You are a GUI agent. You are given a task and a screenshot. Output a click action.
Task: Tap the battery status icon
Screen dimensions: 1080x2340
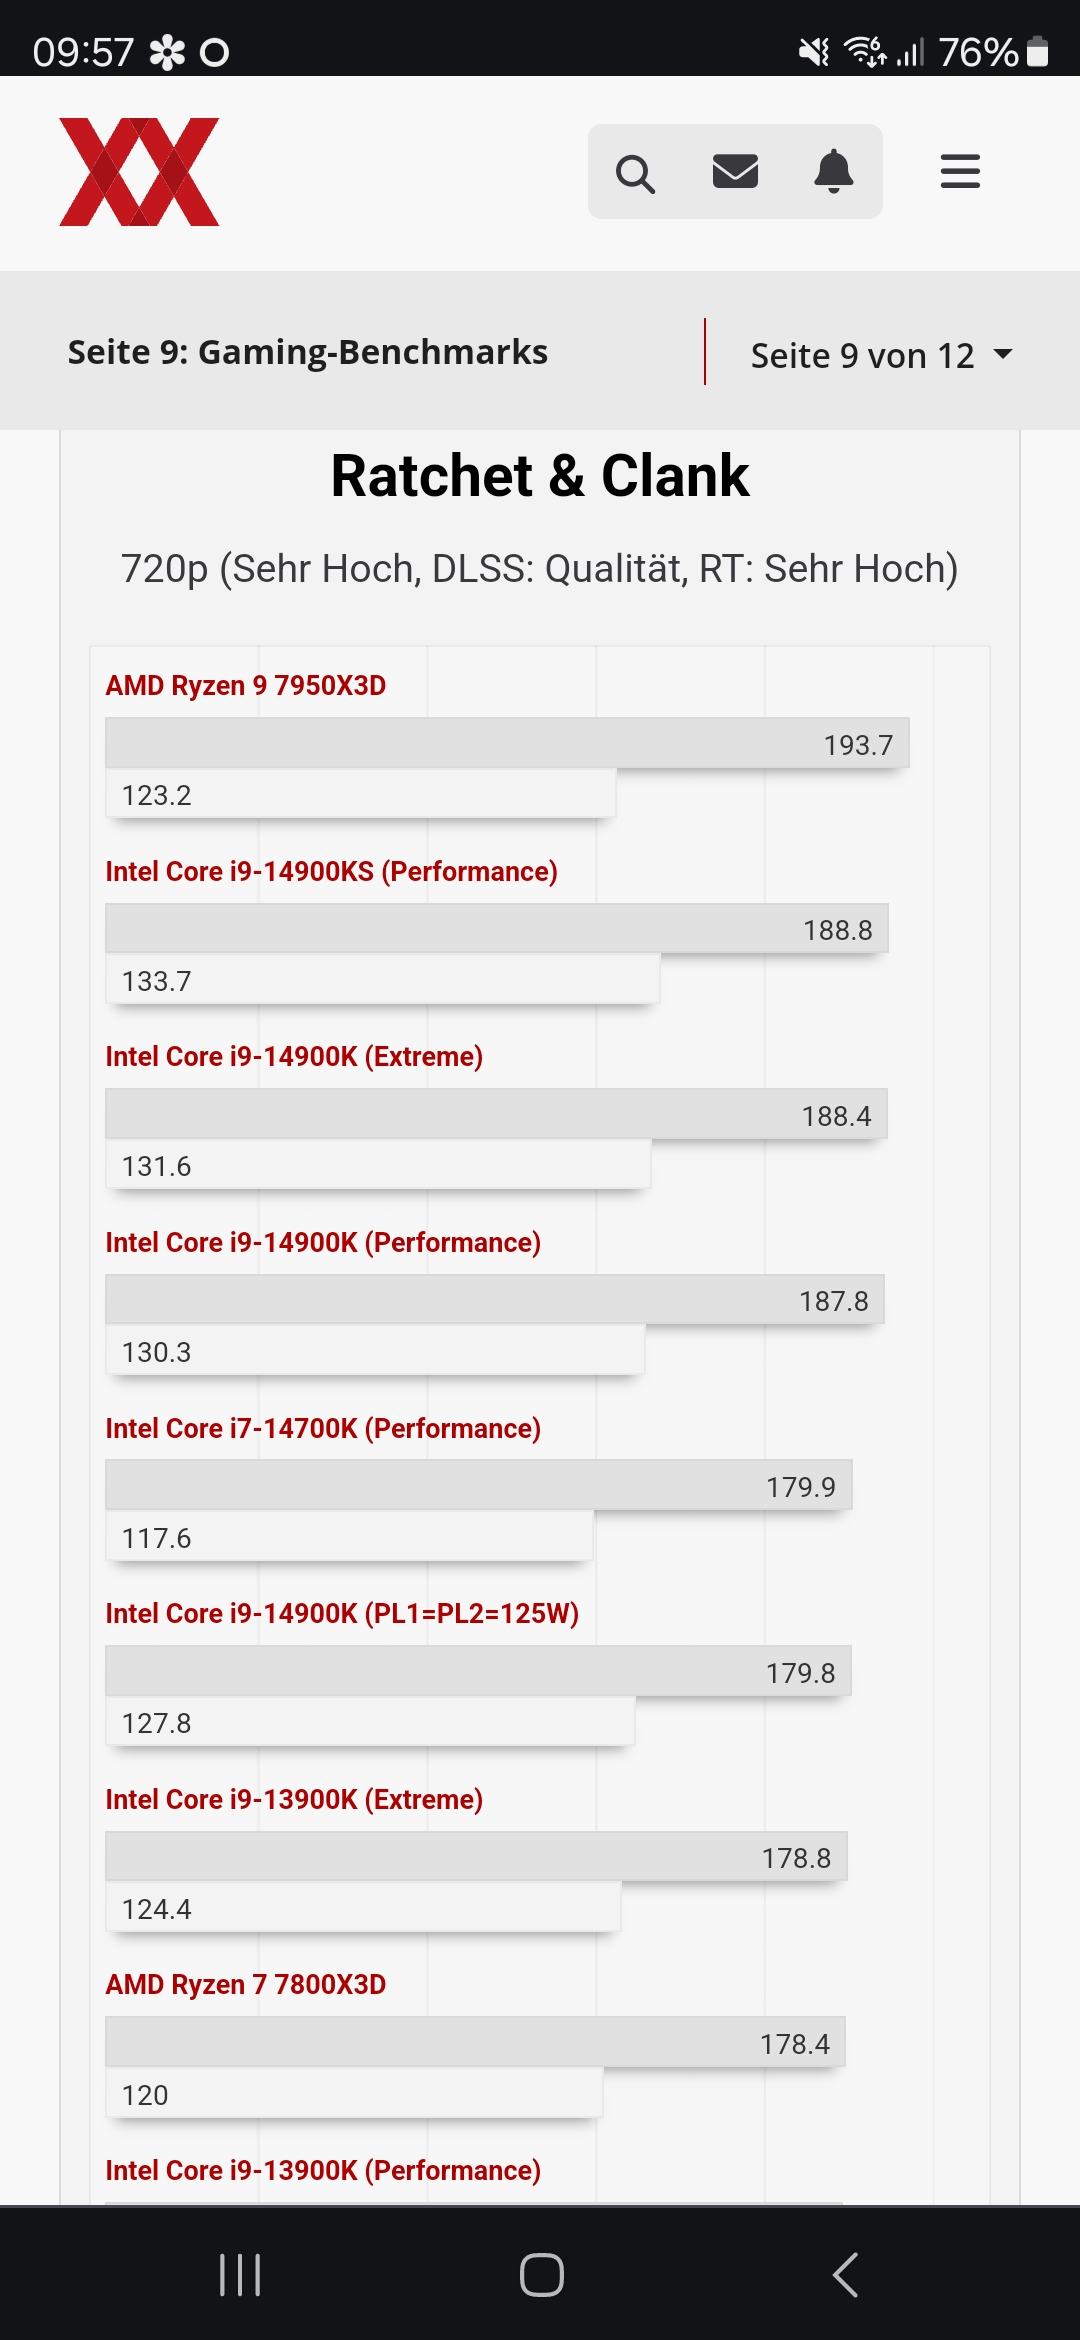[x=1038, y=51]
